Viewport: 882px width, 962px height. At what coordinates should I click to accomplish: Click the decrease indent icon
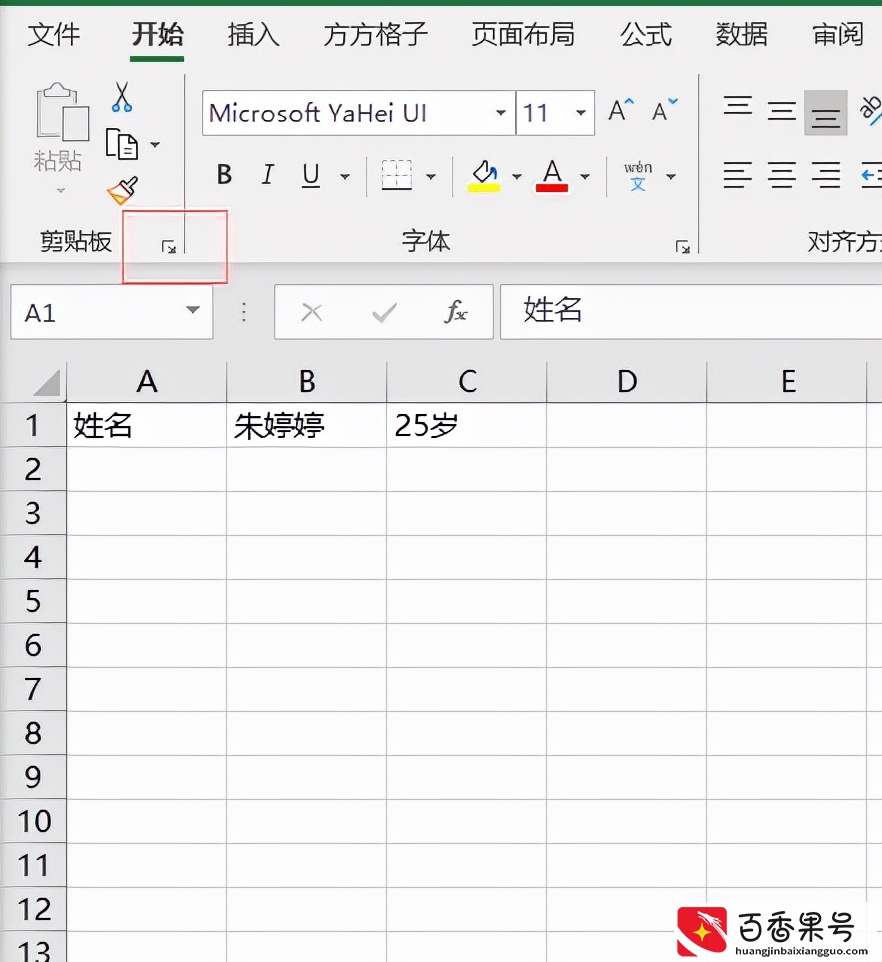tap(872, 175)
